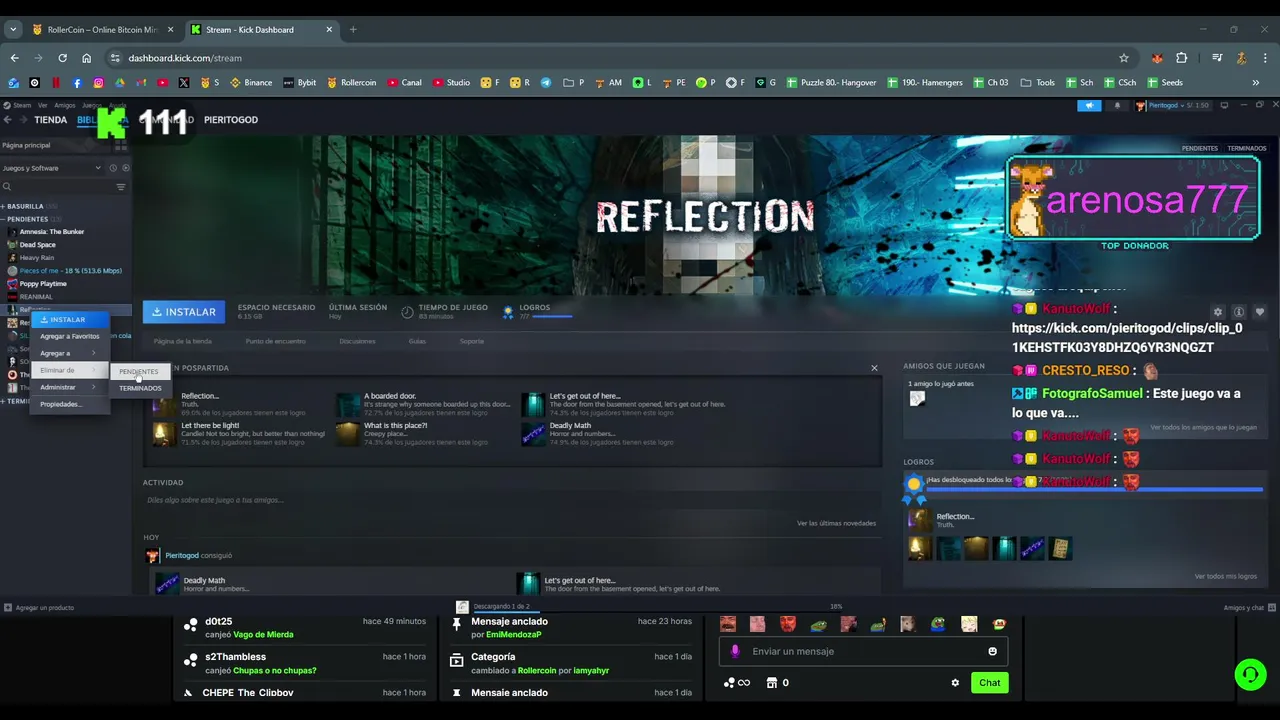Select Heavy Rain in the library list

(37, 258)
